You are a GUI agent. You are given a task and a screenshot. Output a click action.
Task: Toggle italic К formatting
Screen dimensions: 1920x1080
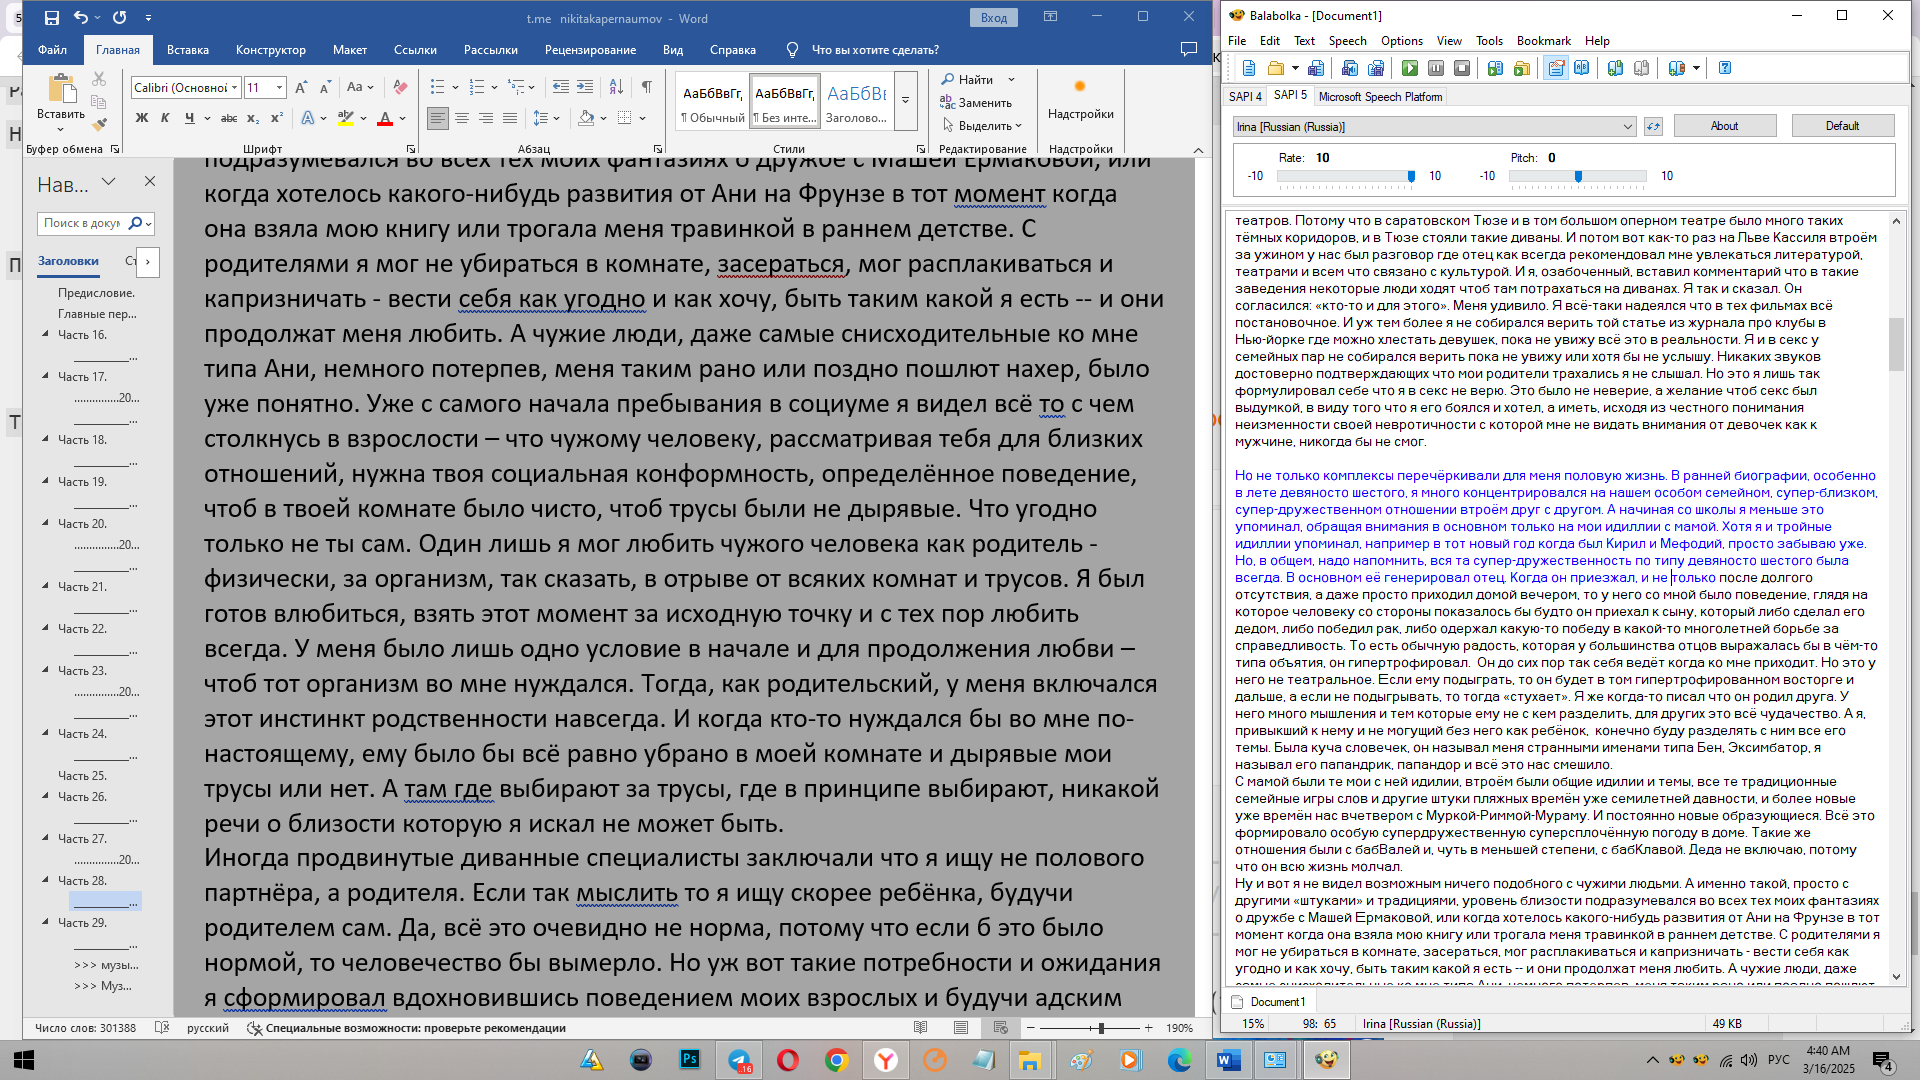(x=165, y=118)
